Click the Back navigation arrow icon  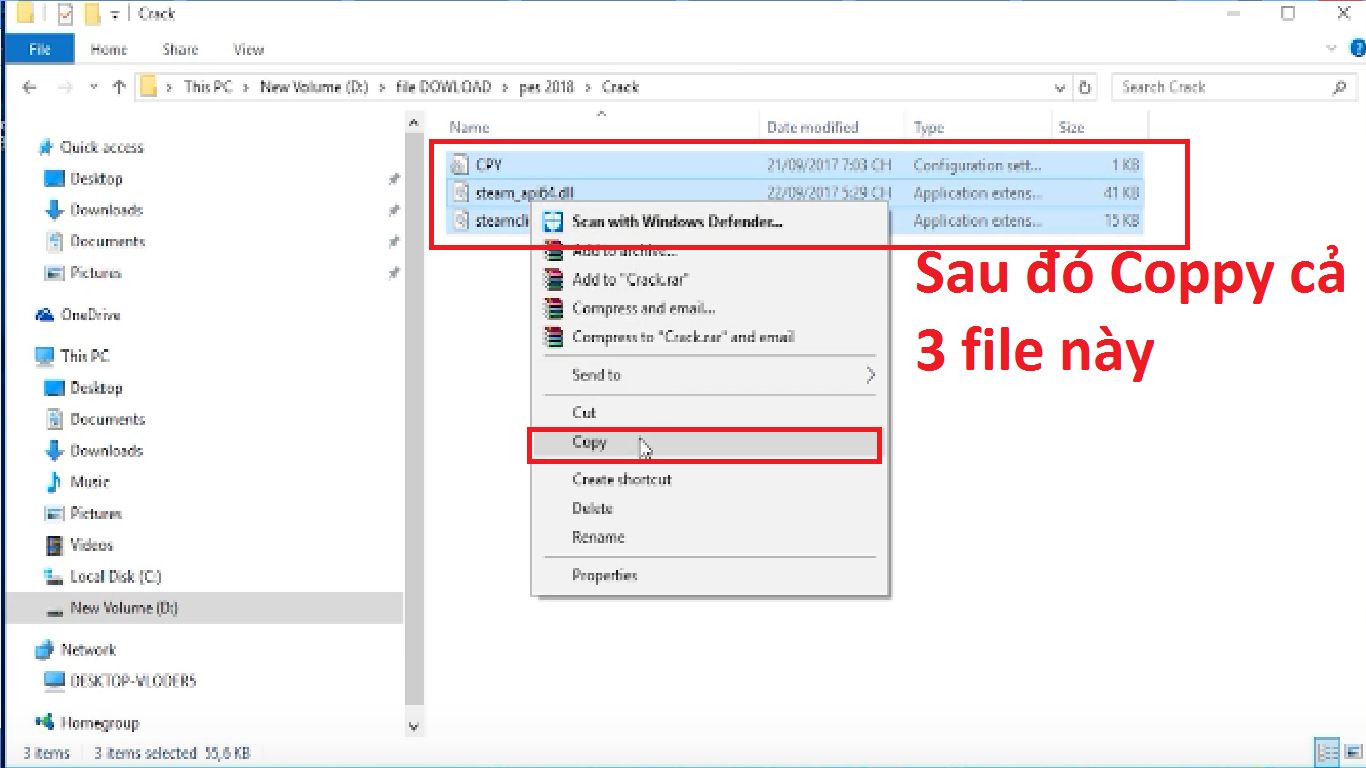pyautogui.click(x=29, y=87)
